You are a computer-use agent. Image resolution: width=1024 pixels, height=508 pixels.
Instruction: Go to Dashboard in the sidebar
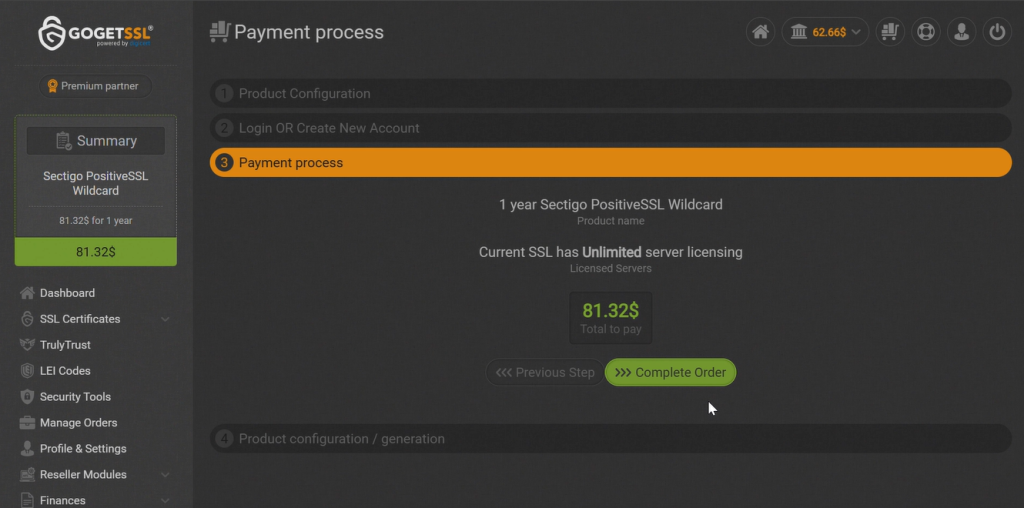(x=67, y=293)
